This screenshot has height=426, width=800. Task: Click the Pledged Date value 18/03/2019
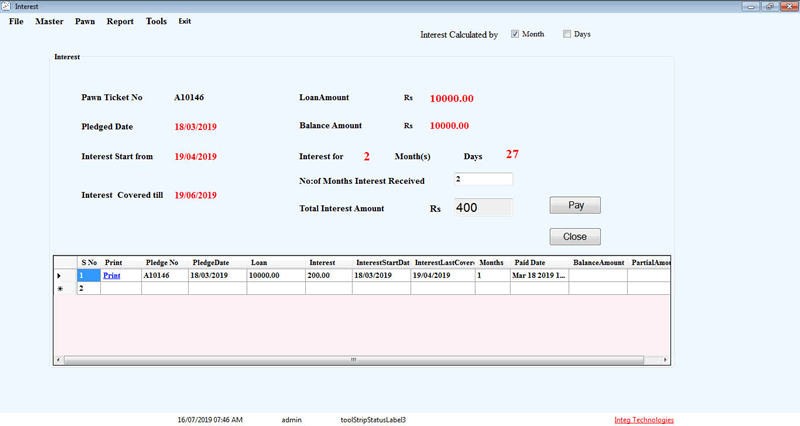click(x=195, y=127)
